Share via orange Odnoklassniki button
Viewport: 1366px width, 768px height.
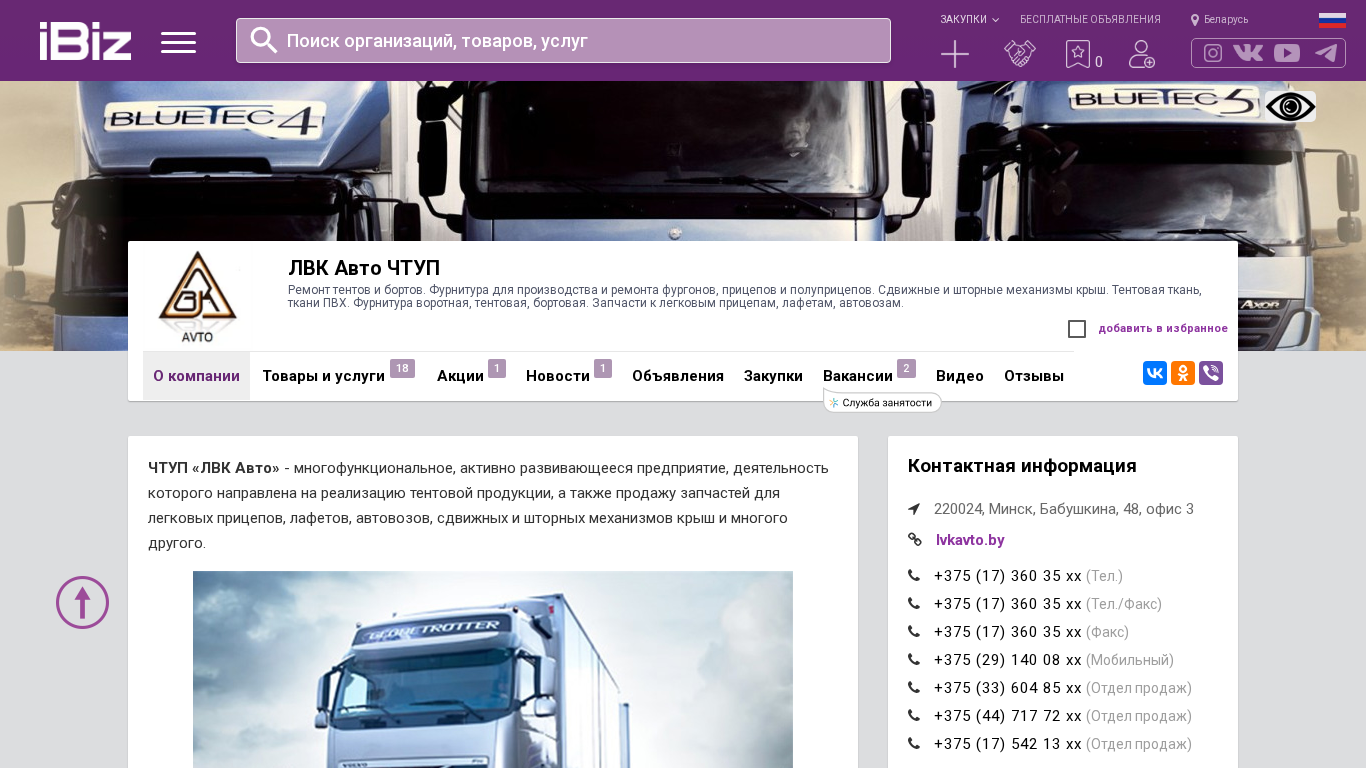point(1183,373)
